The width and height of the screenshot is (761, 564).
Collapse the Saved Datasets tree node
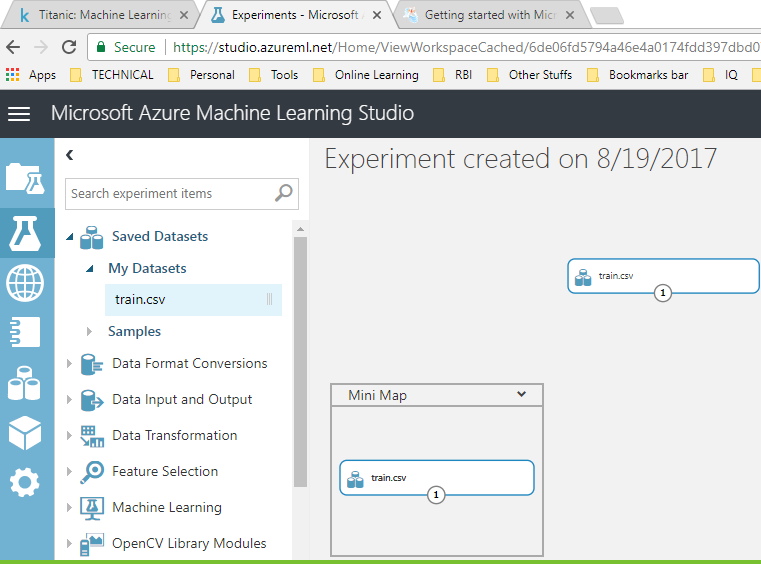(x=70, y=237)
